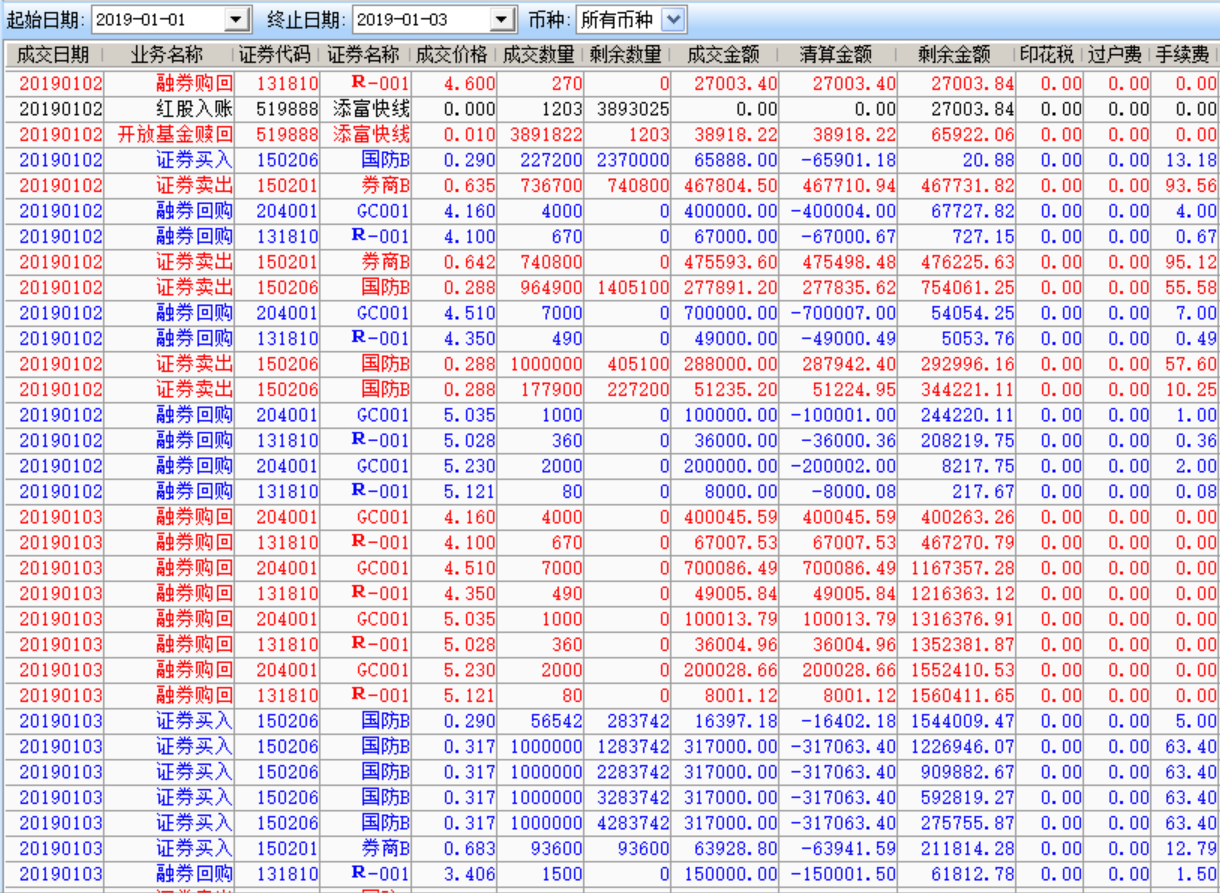Click the fee cell 13.18
This screenshot has height=893, width=1220.
(x=1186, y=160)
